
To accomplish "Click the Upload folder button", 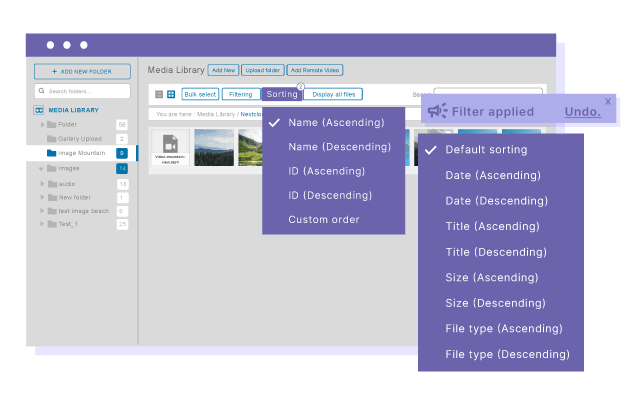I will [x=263, y=70].
